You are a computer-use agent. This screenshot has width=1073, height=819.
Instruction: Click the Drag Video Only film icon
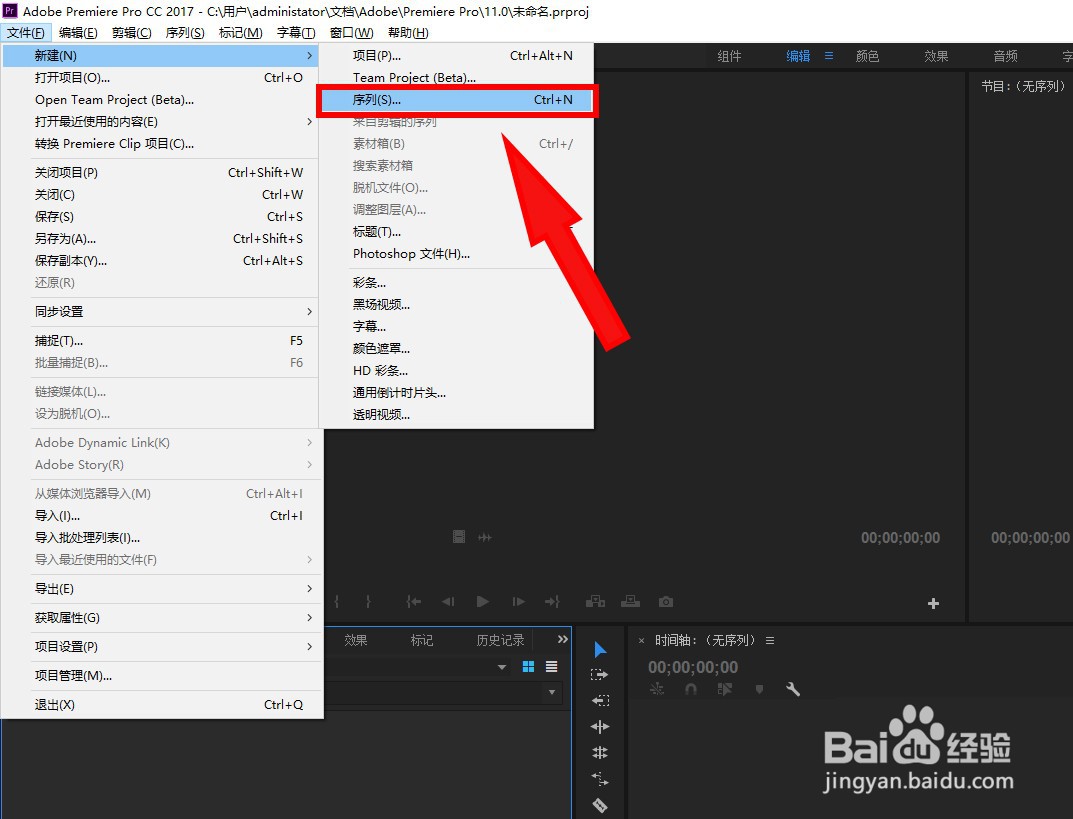pos(459,537)
